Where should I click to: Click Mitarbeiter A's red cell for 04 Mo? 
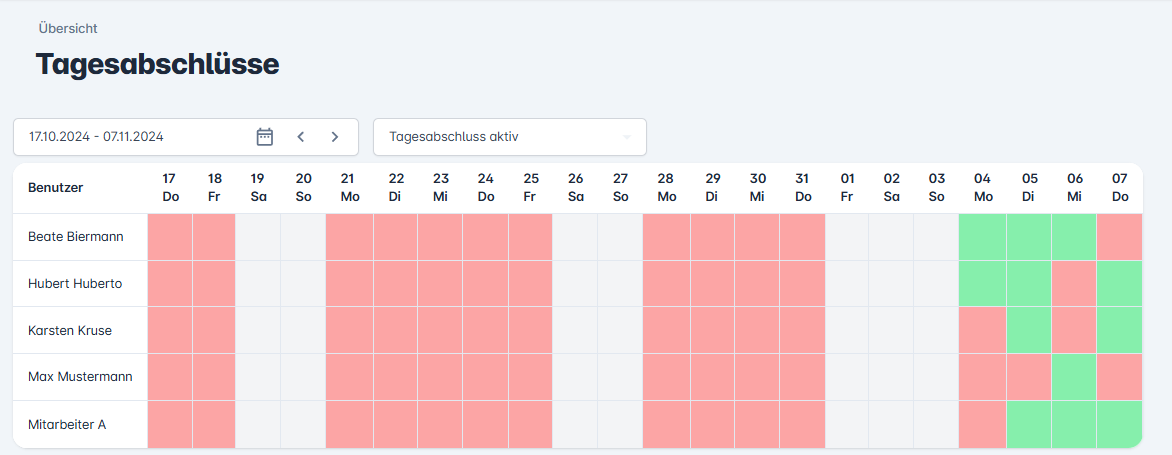click(983, 424)
